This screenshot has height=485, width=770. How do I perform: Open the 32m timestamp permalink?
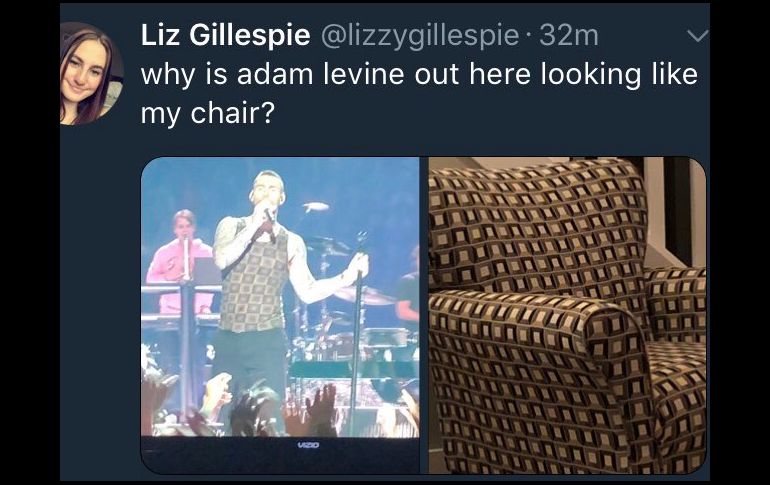[x=569, y=35]
